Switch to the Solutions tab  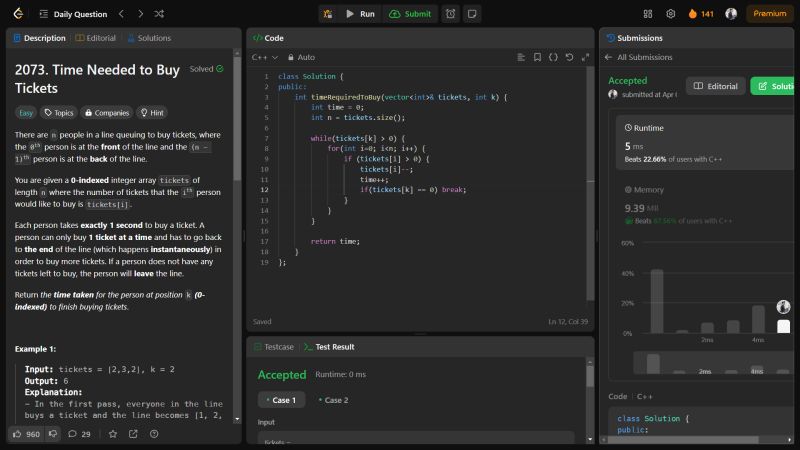coord(149,38)
